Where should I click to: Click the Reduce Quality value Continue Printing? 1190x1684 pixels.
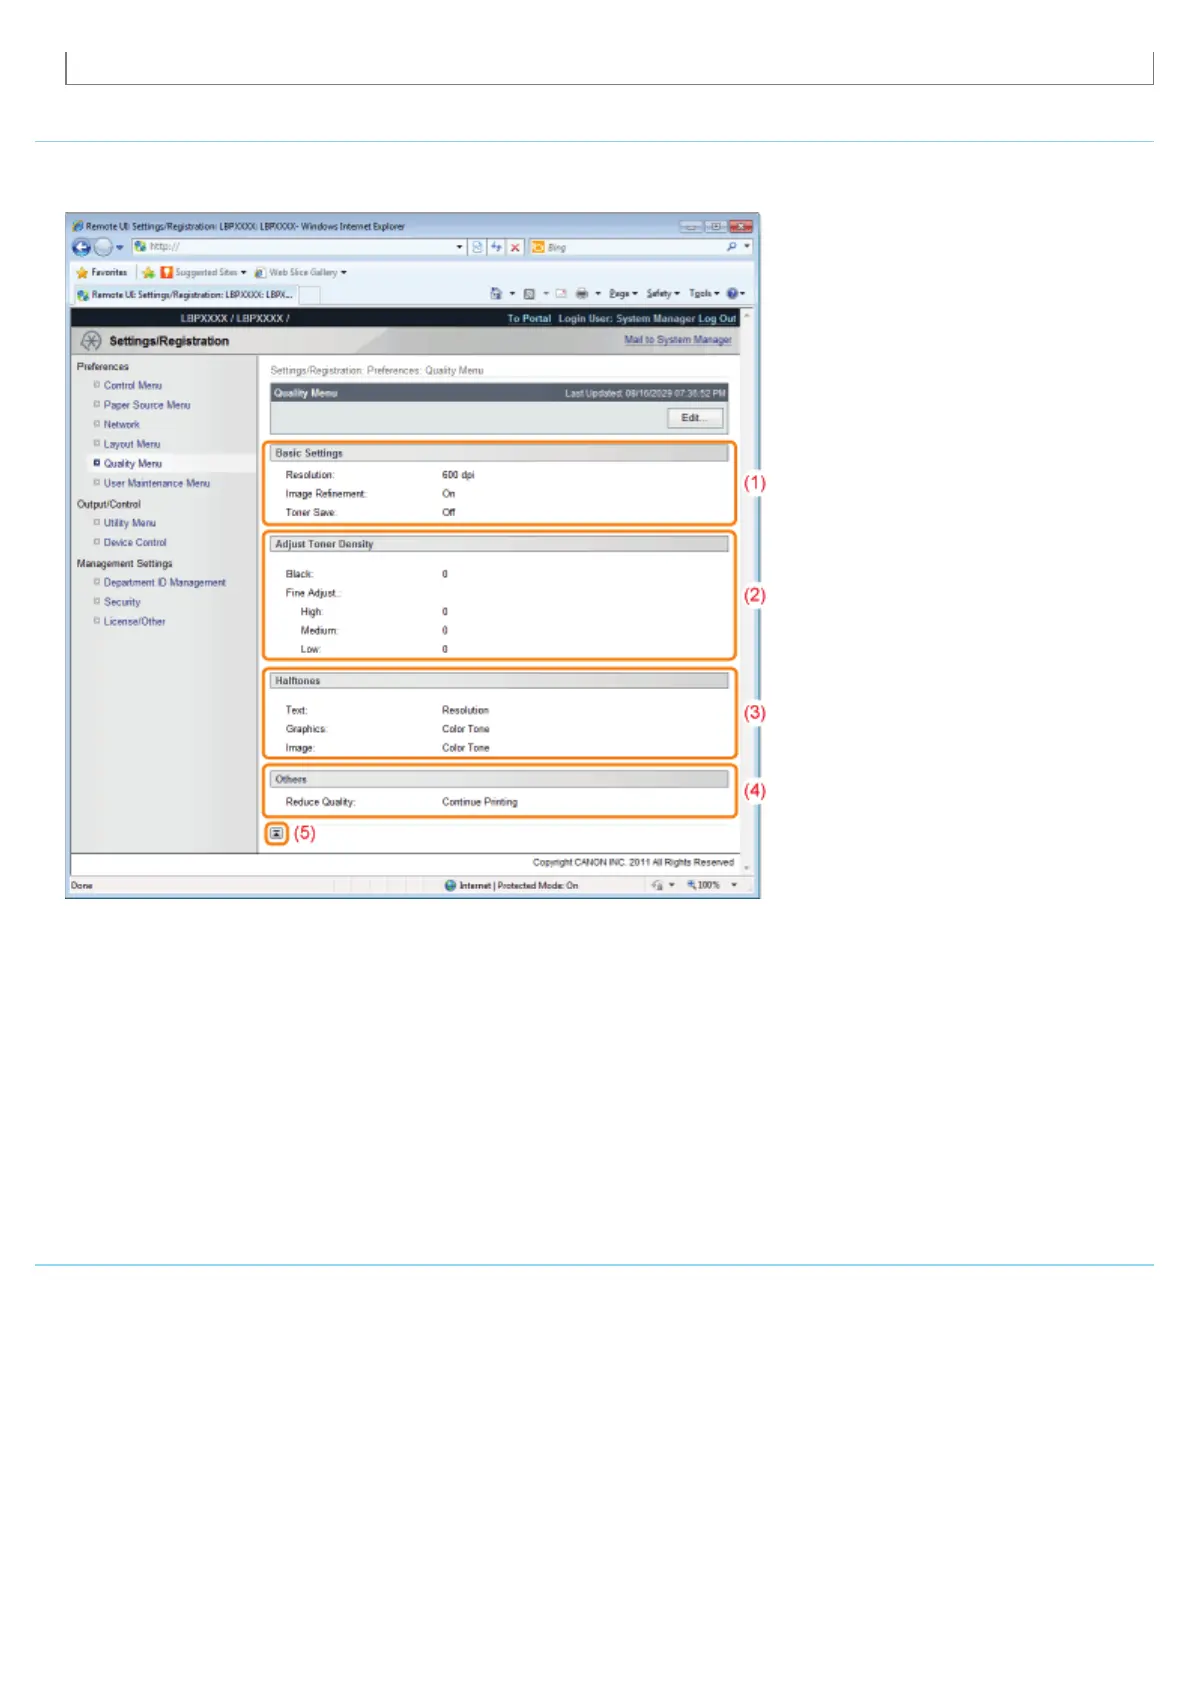click(480, 802)
